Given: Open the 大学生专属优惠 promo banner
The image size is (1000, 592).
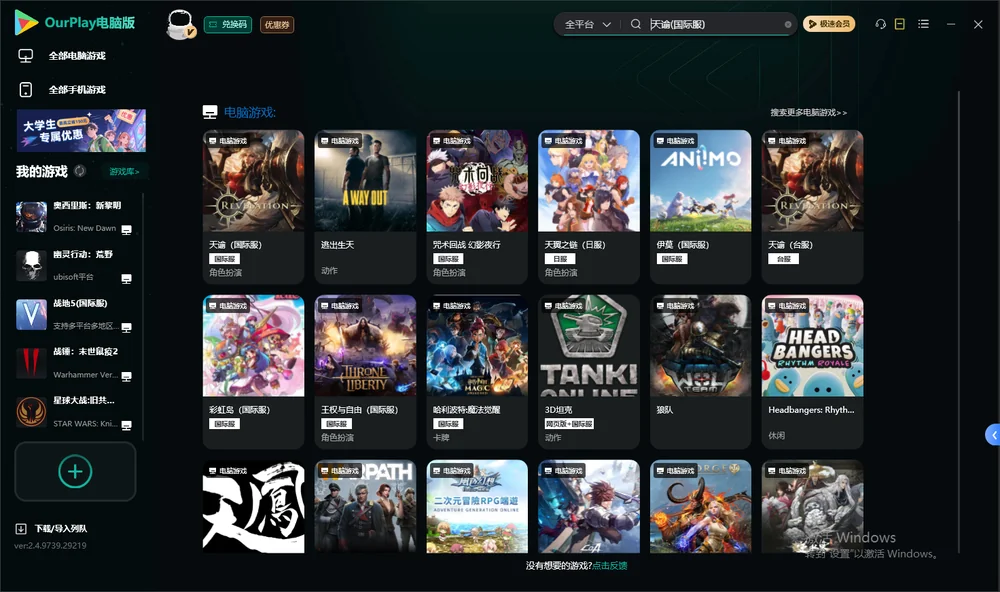Looking at the screenshot, I should tap(81, 130).
